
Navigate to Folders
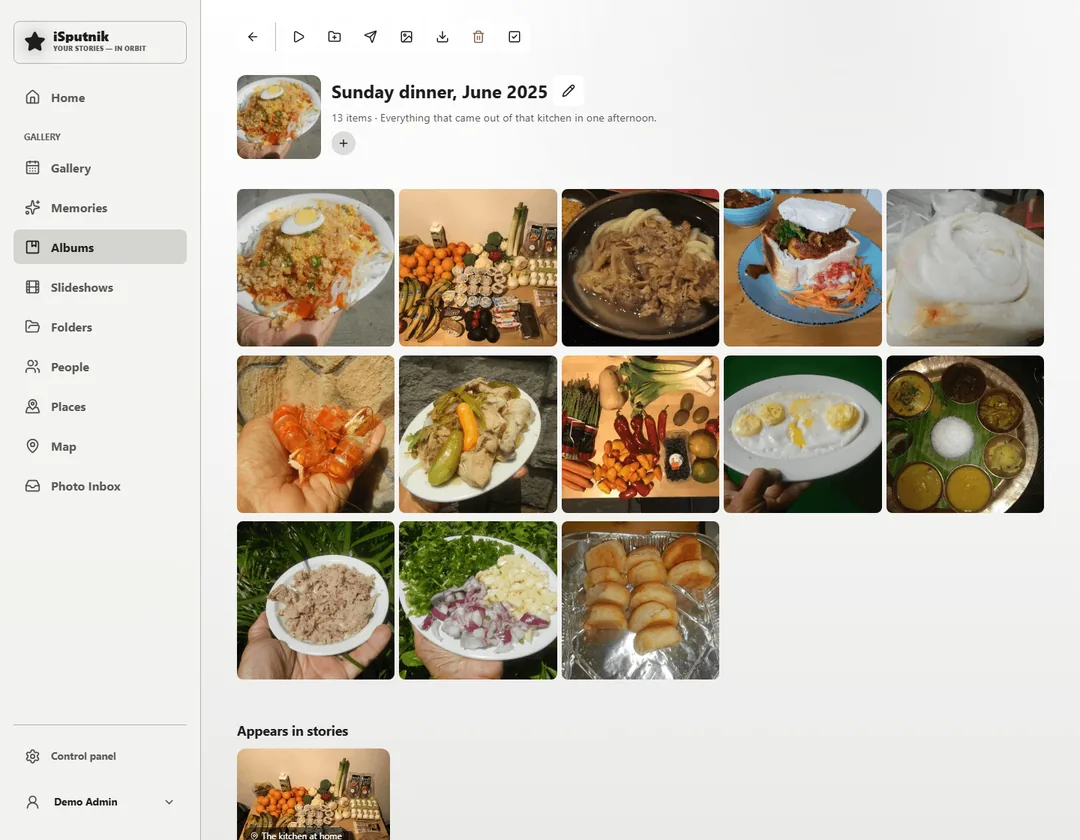pyautogui.click(x=100, y=327)
